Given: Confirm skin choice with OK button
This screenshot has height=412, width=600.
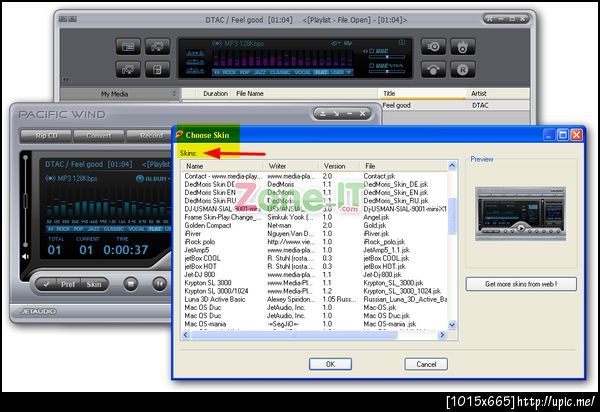Looking at the screenshot, I should 330,364.
